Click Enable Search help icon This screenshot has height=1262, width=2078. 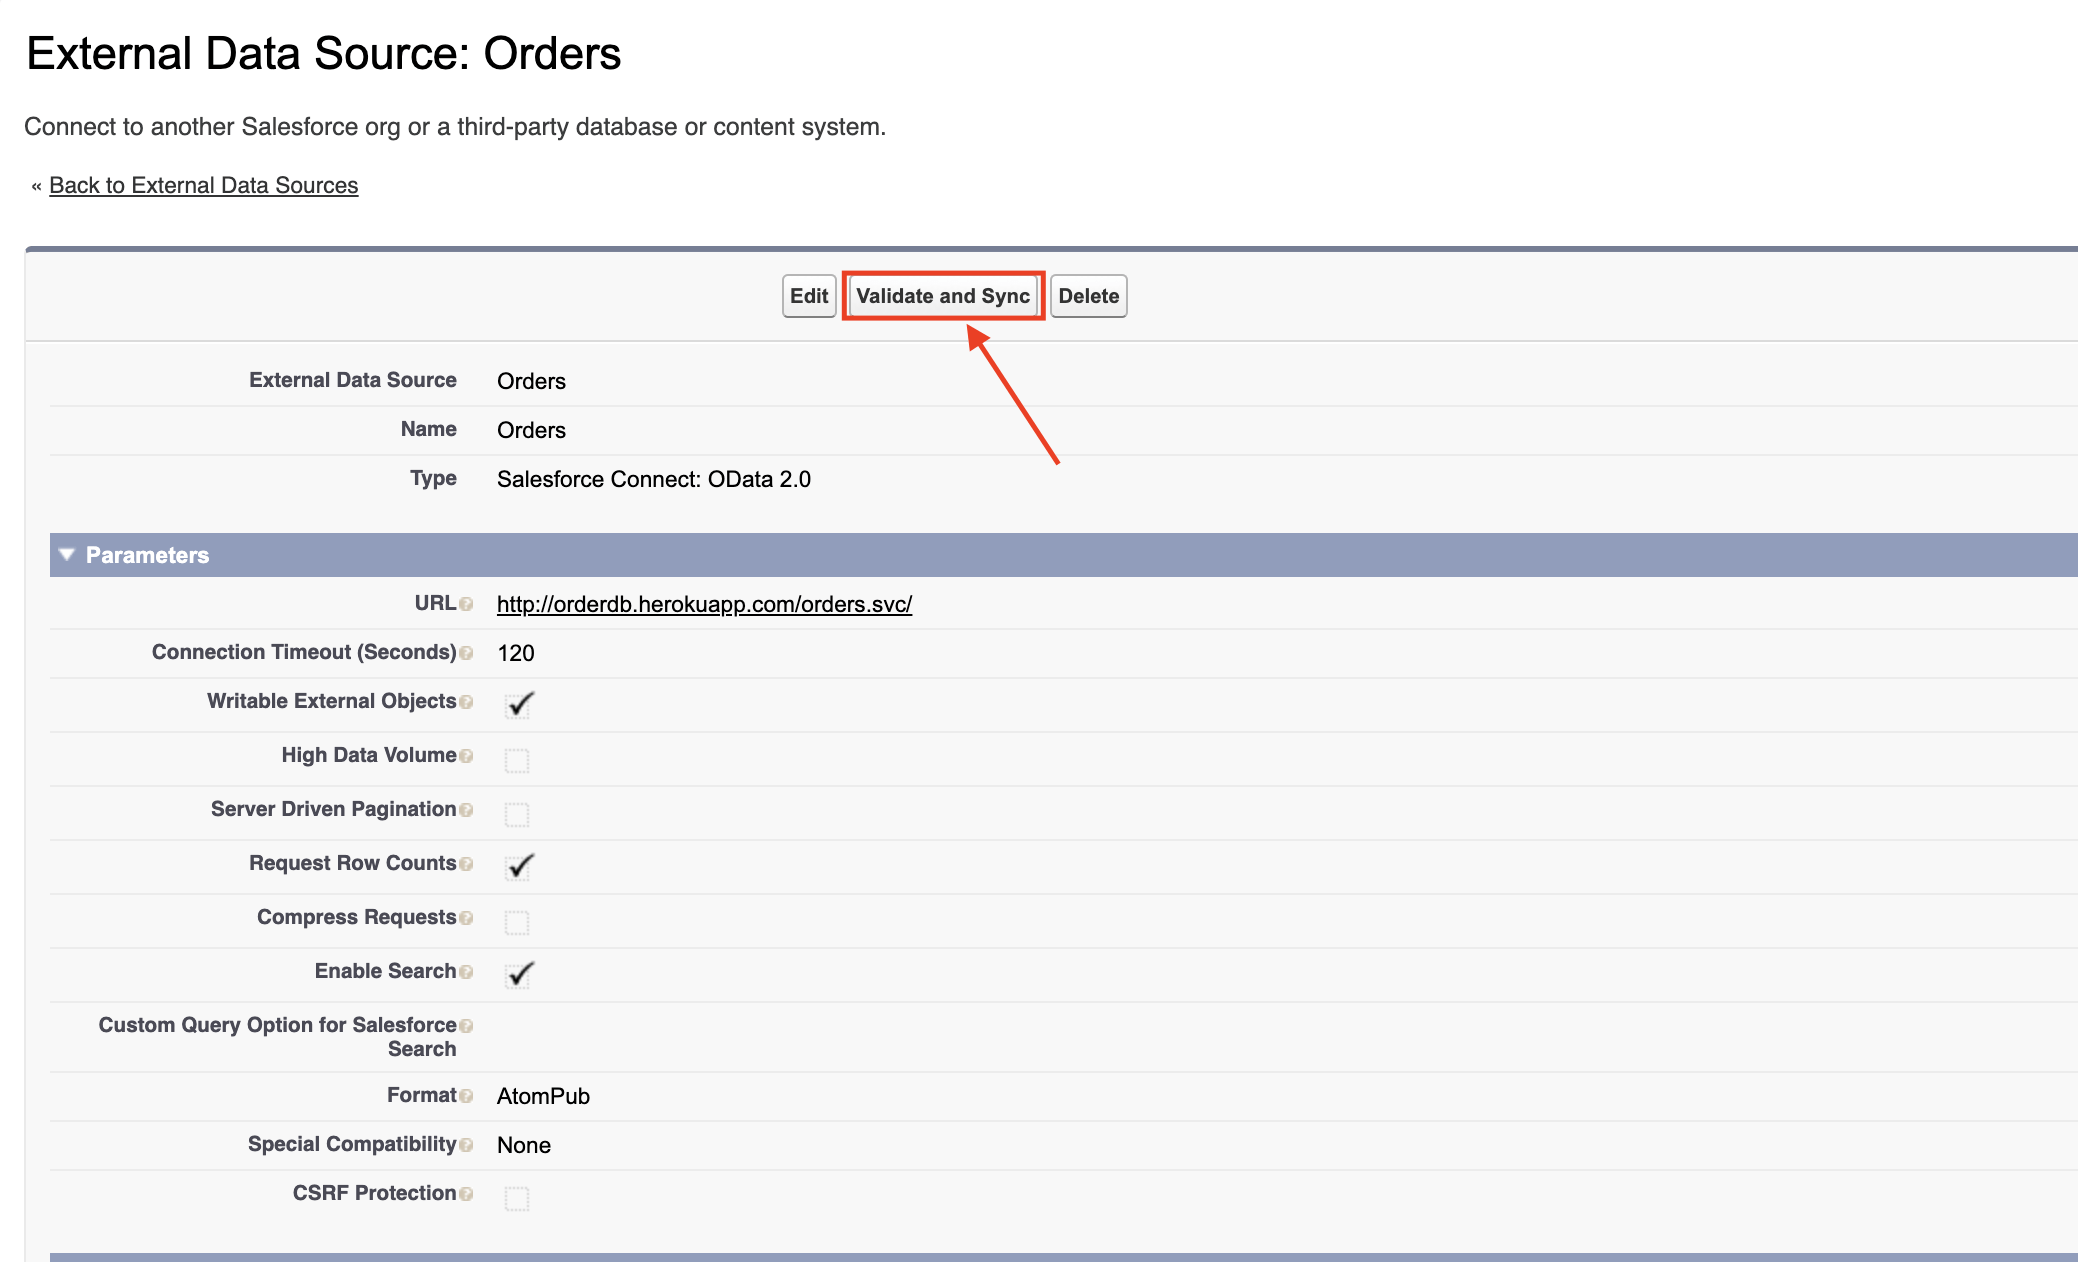tap(466, 973)
